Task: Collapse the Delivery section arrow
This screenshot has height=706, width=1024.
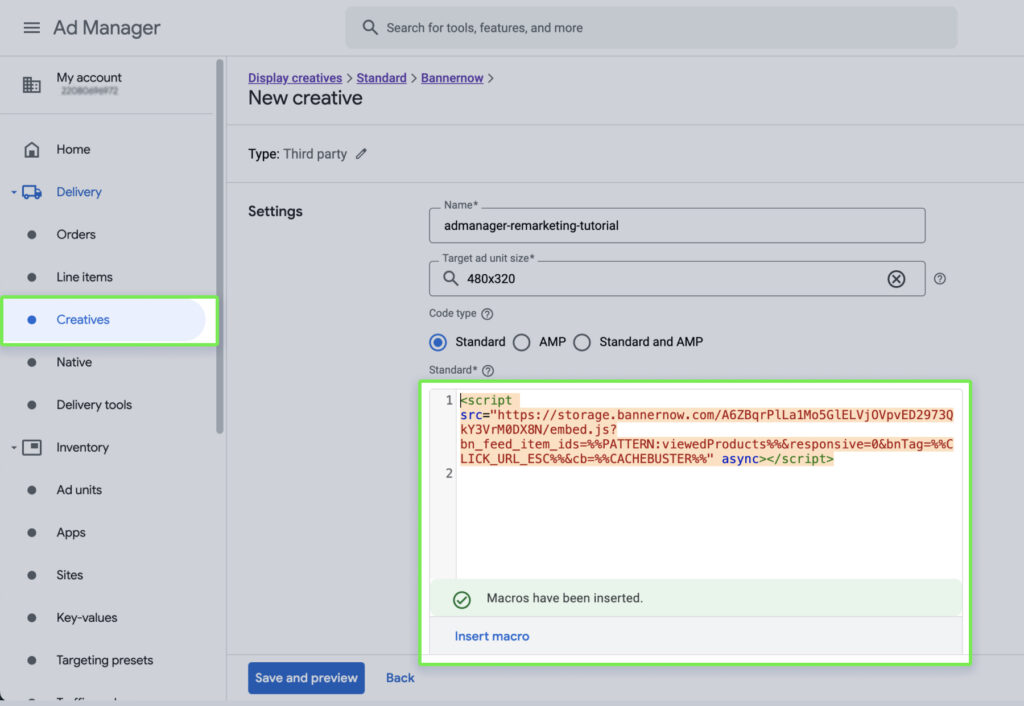Action: point(14,192)
